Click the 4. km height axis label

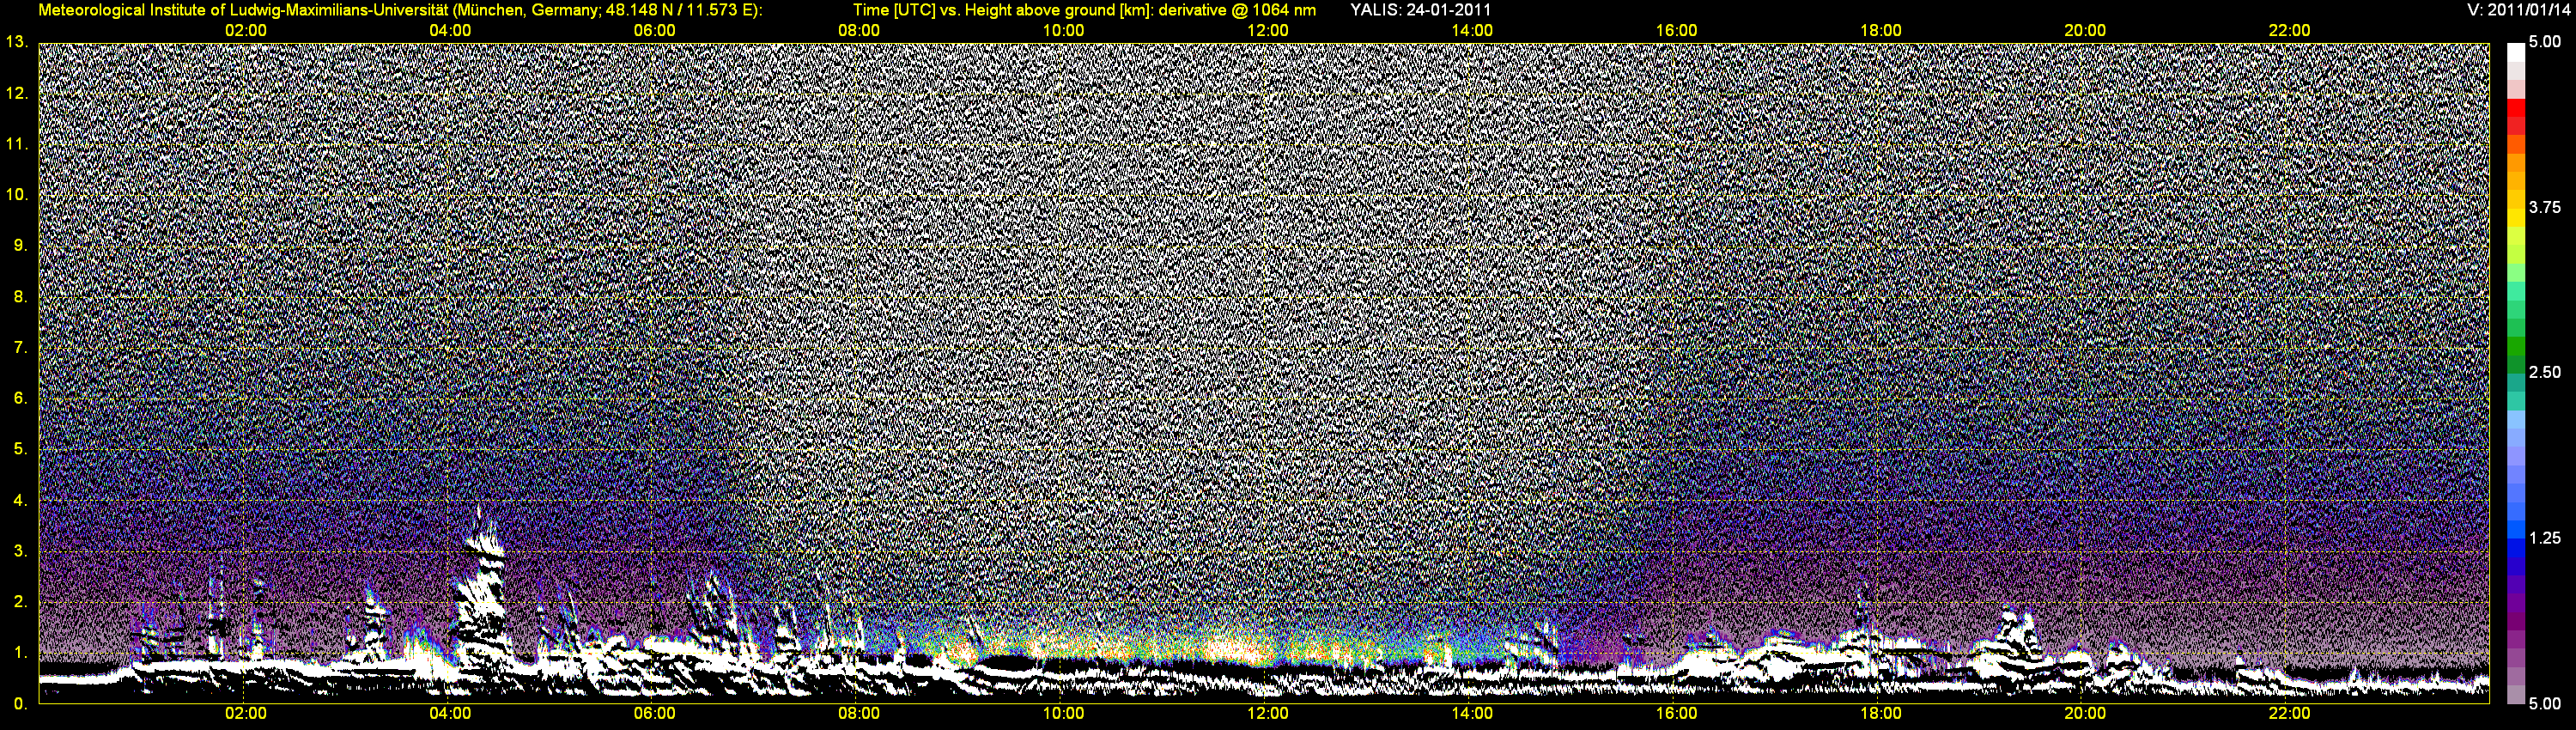click(x=20, y=500)
